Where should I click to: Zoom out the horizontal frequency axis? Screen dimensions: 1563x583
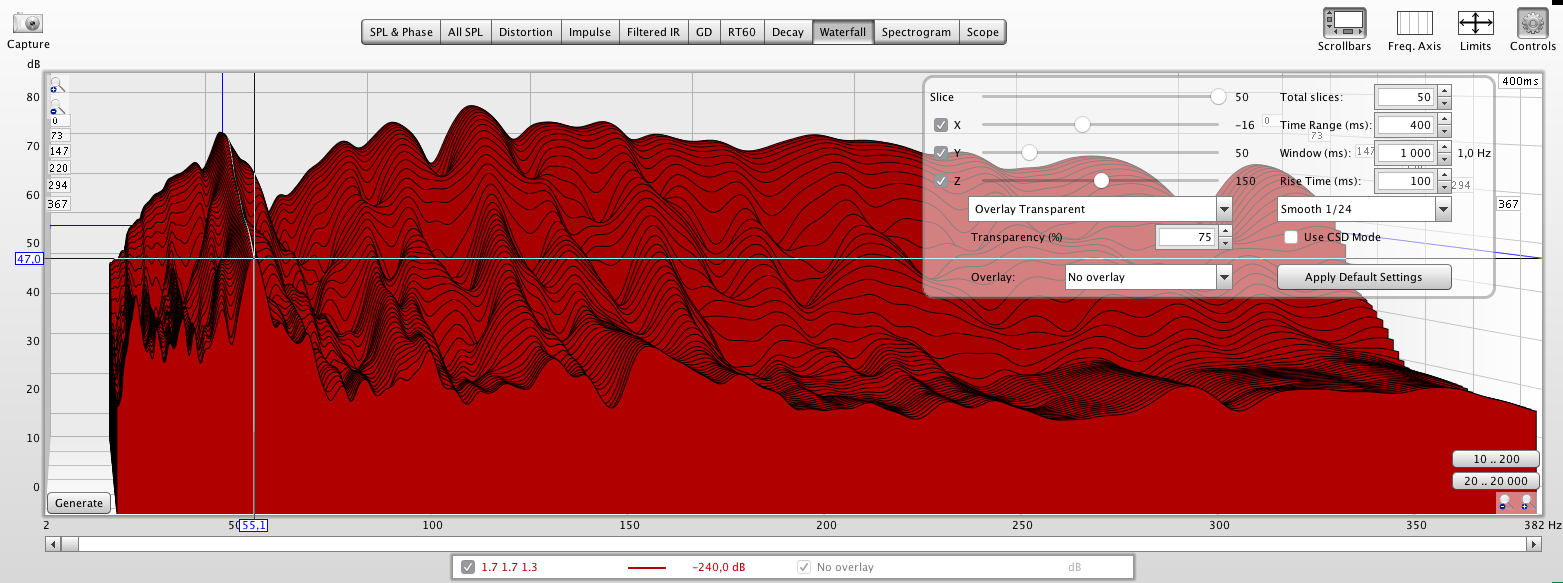1504,502
